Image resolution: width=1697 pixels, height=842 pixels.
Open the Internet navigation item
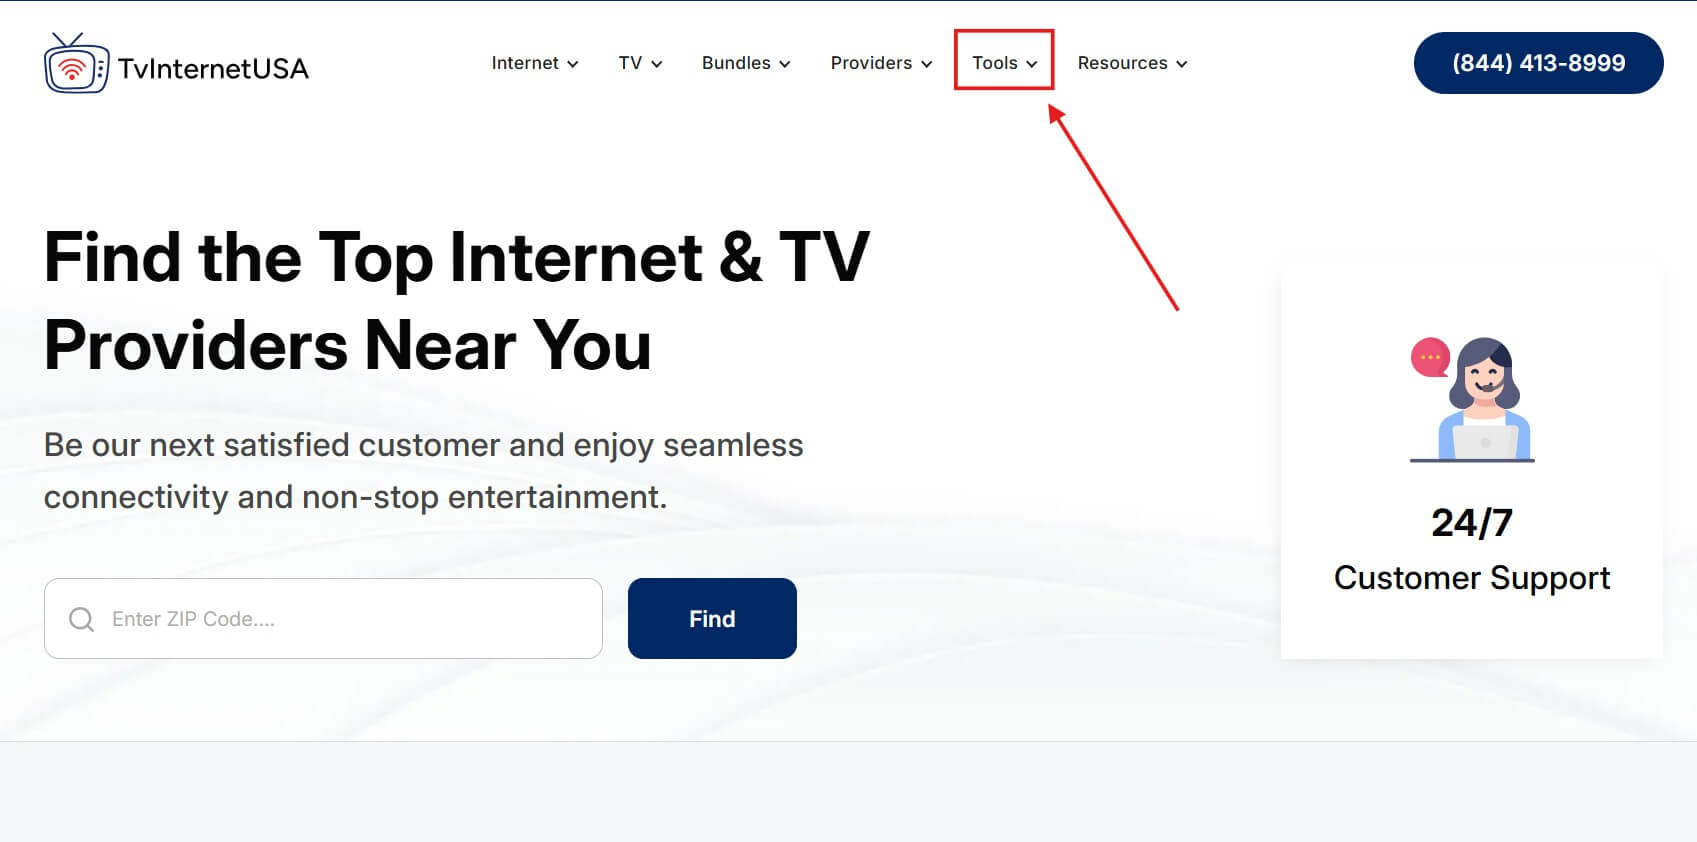click(x=525, y=63)
